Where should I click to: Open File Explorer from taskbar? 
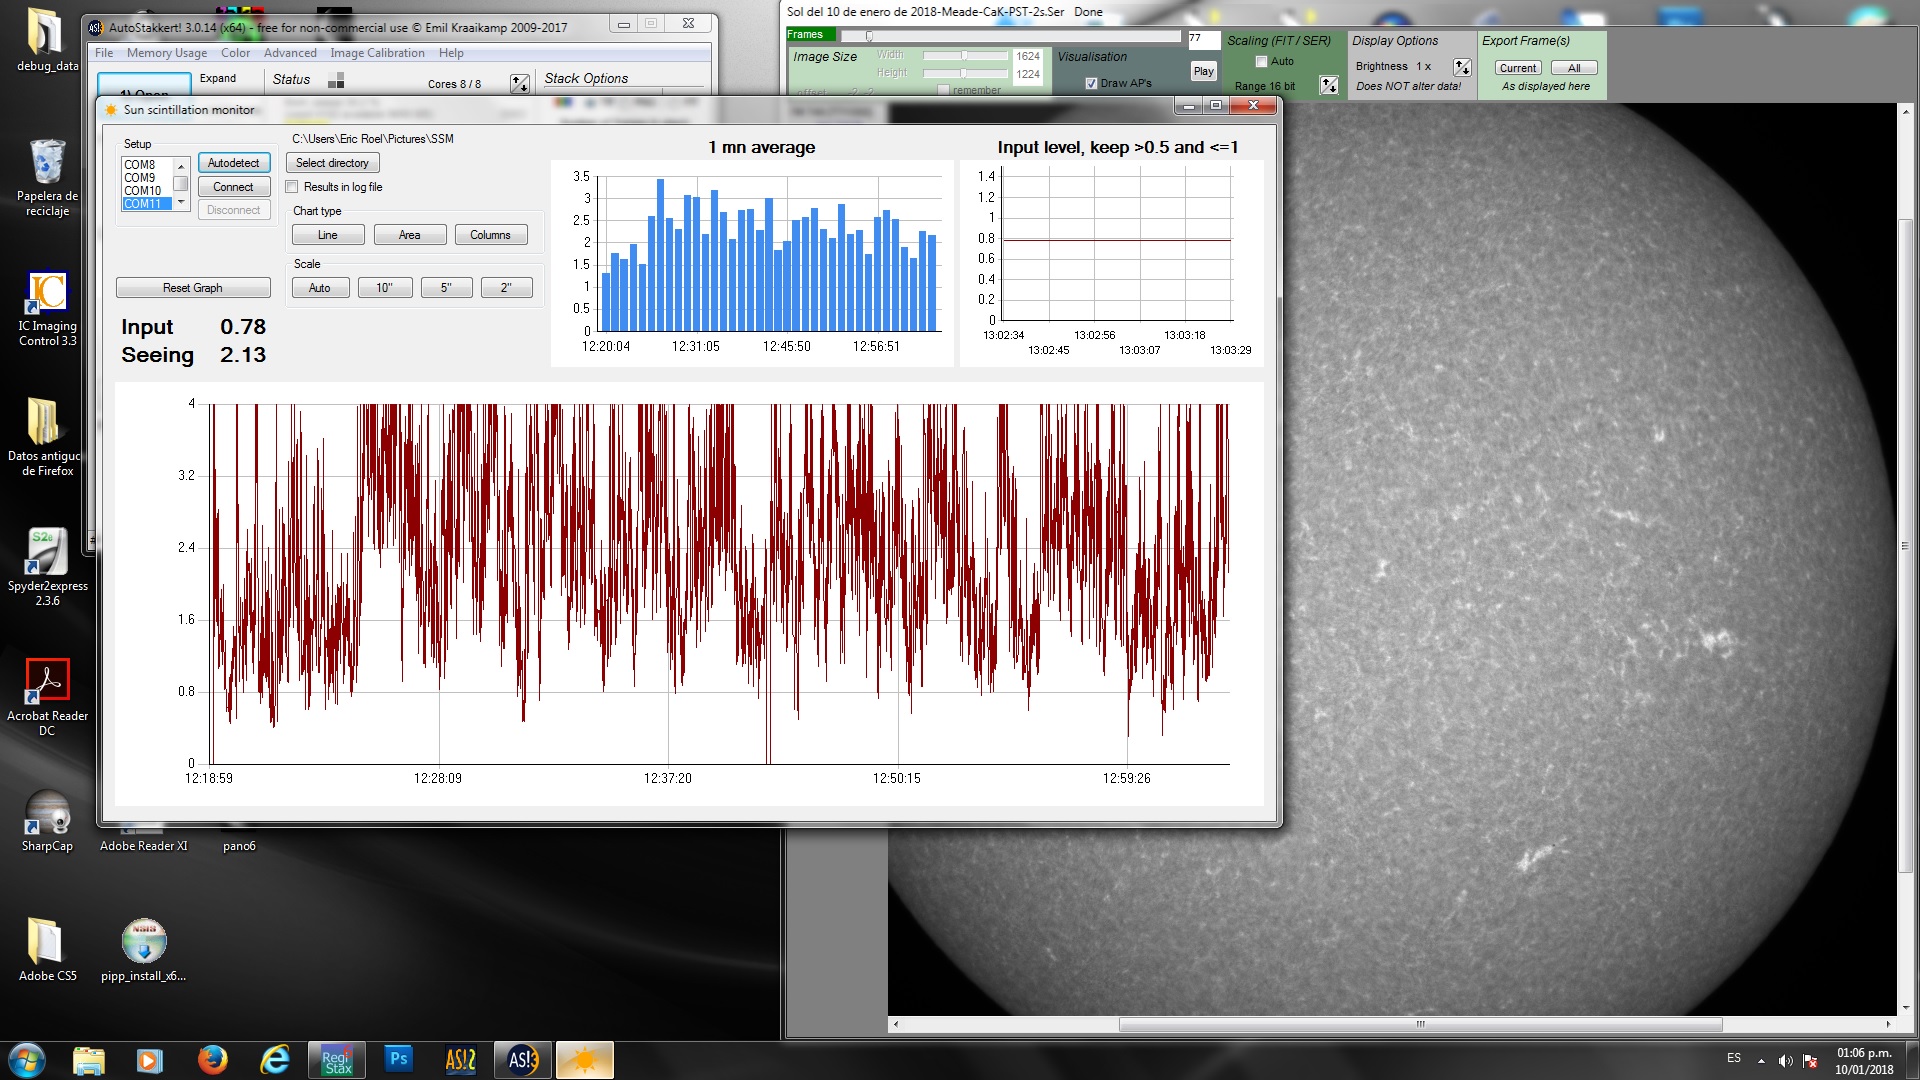click(89, 1060)
